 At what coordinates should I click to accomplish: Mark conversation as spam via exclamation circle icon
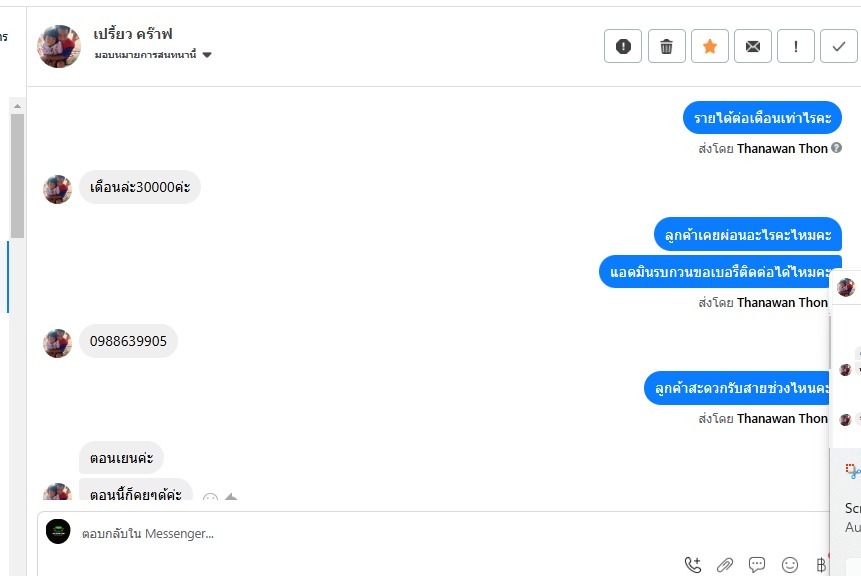(623, 46)
